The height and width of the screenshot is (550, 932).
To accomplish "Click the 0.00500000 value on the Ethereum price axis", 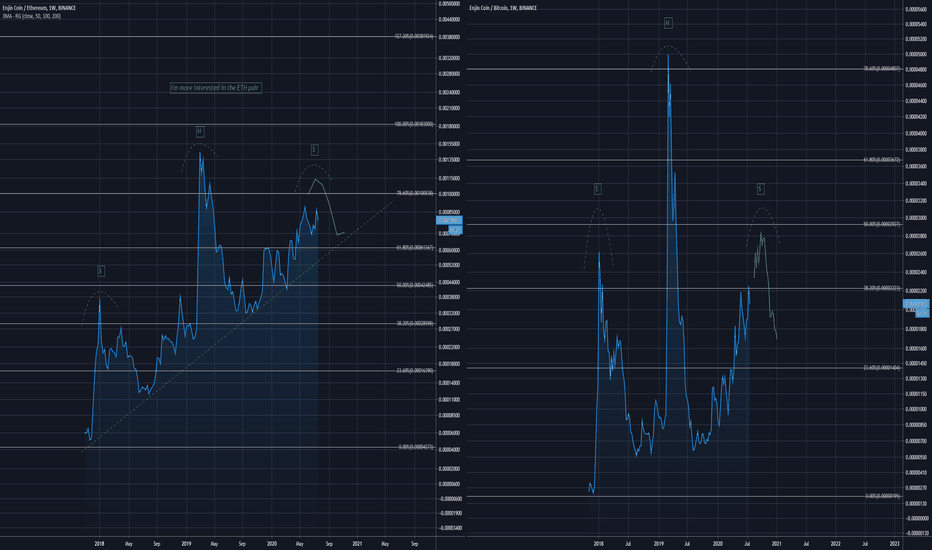I will tap(449, 4).
